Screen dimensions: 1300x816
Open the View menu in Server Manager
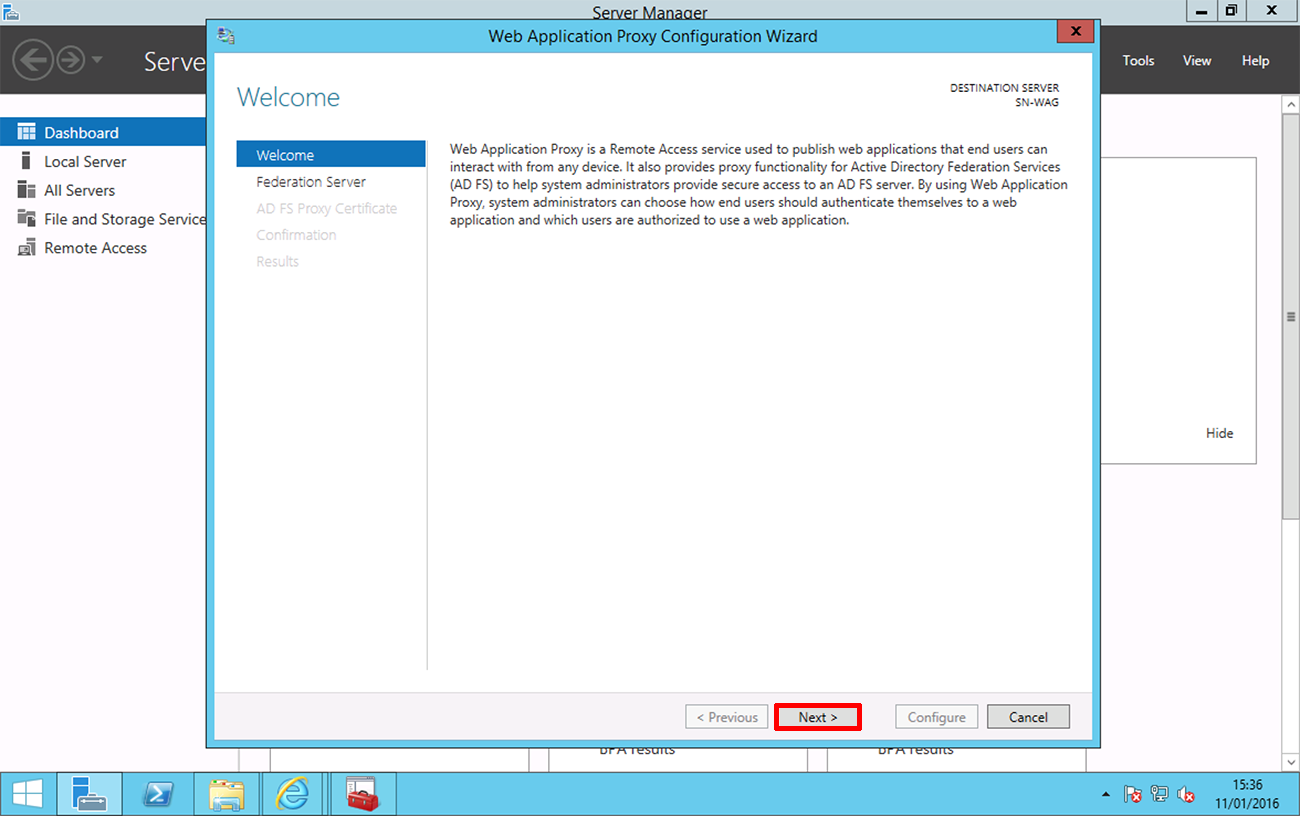pyautogui.click(x=1197, y=61)
